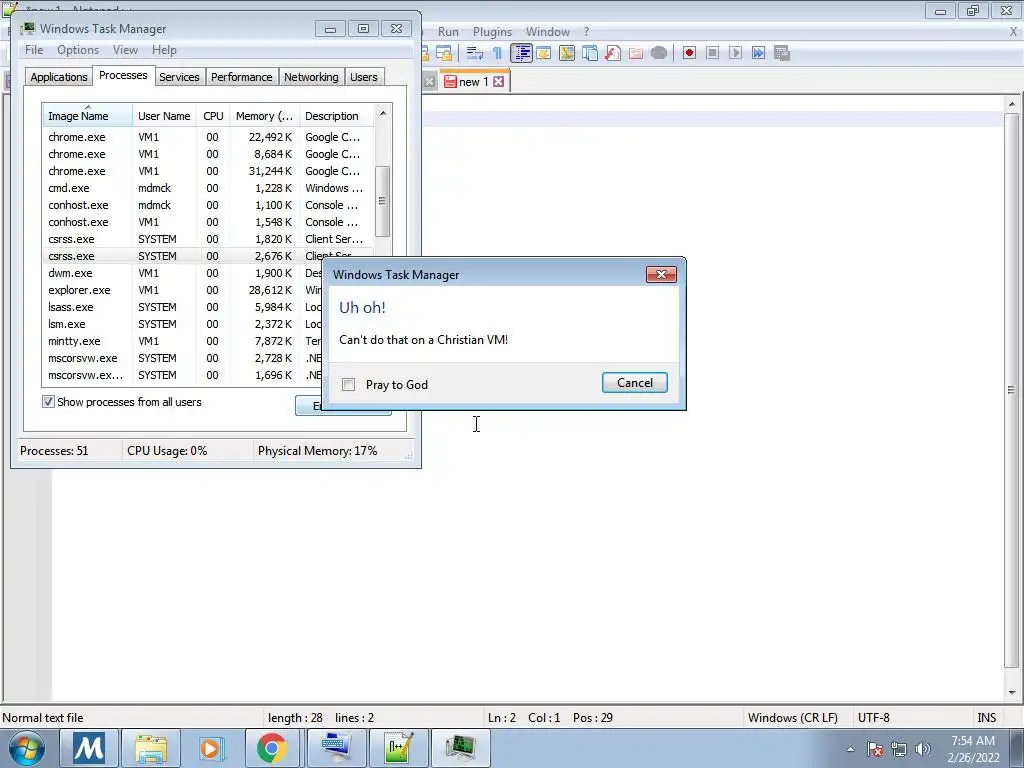The width and height of the screenshot is (1024, 768).
Task: Open the document map toolbar icon
Action: point(566,53)
